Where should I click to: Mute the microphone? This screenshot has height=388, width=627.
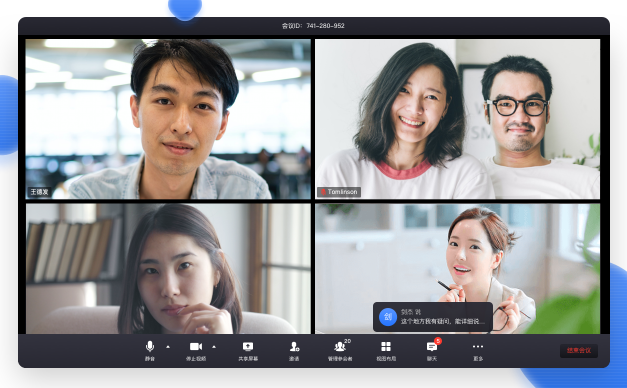[150, 351]
